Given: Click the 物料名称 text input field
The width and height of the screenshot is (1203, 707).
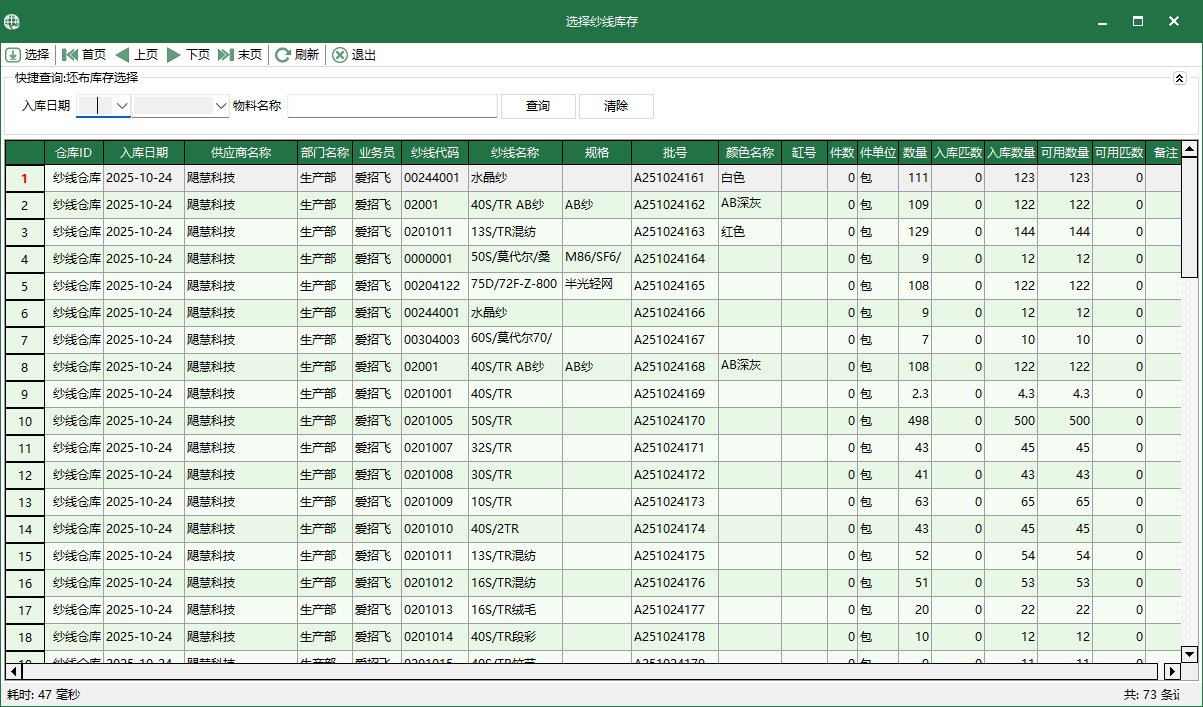Looking at the screenshot, I should coord(392,105).
